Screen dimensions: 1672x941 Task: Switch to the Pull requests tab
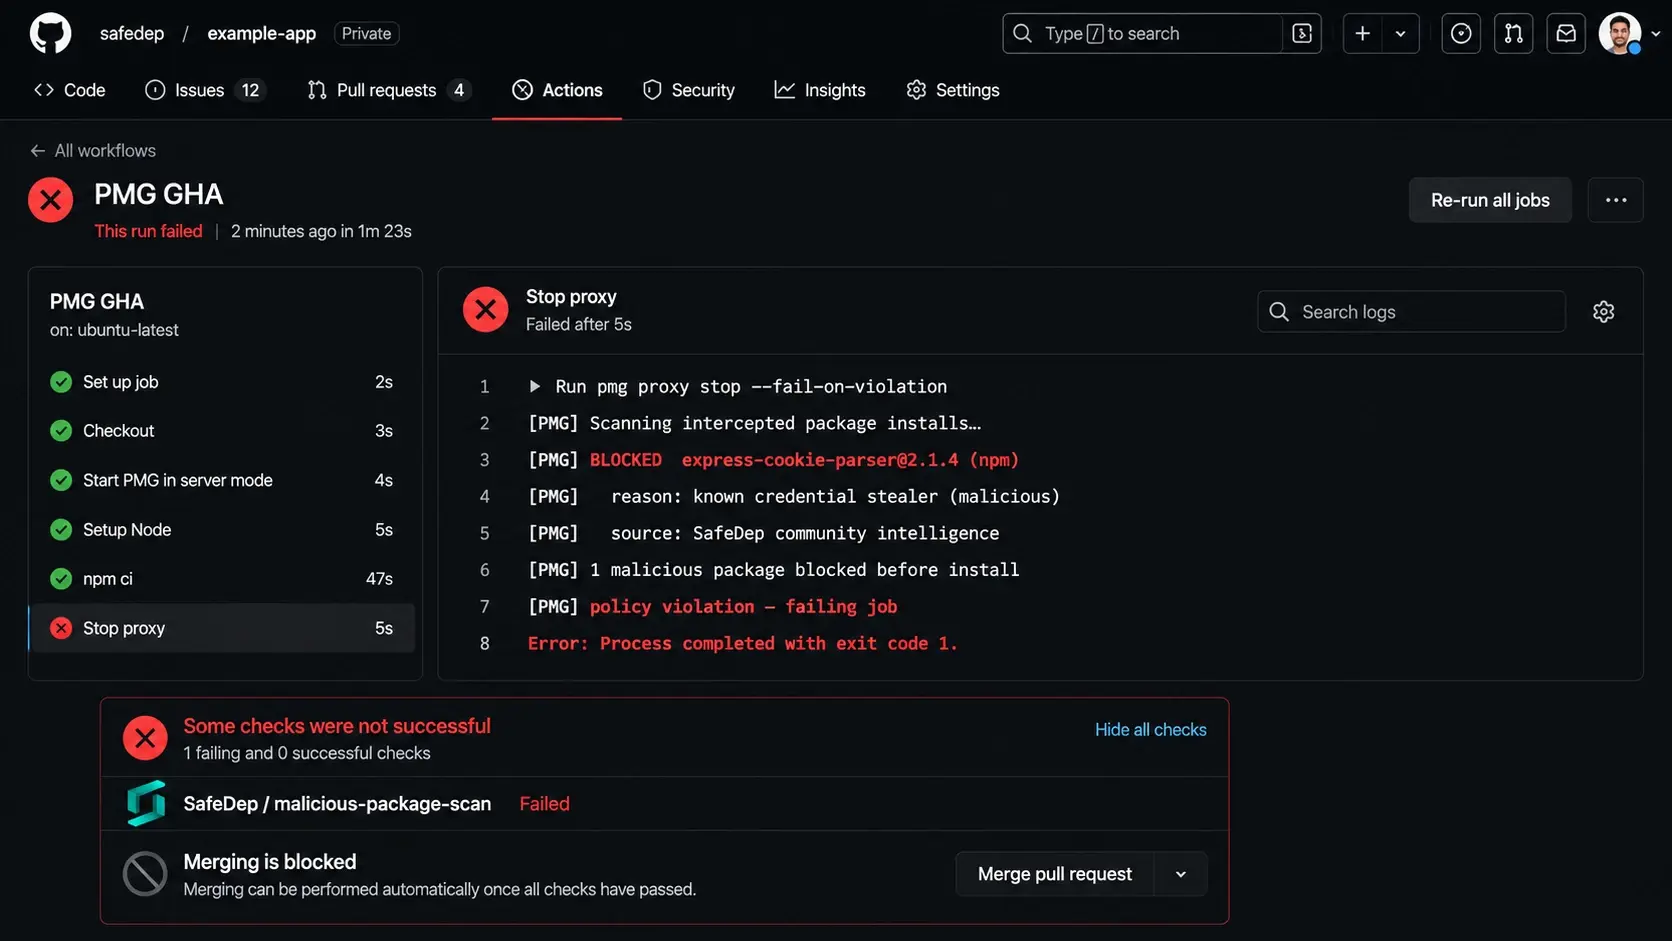(x=388, y=90)
